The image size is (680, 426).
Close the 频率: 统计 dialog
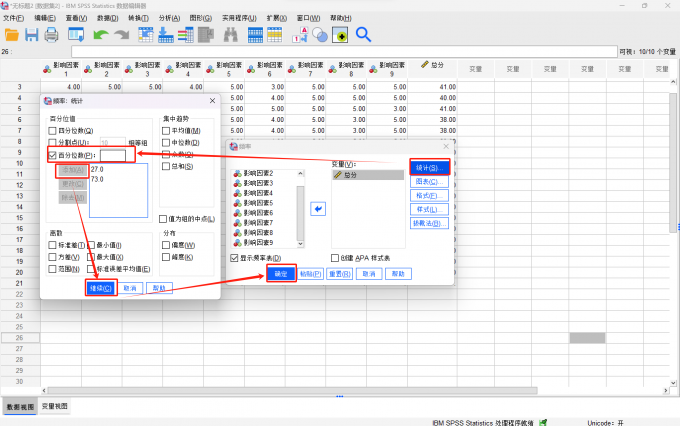pos(212,101)
